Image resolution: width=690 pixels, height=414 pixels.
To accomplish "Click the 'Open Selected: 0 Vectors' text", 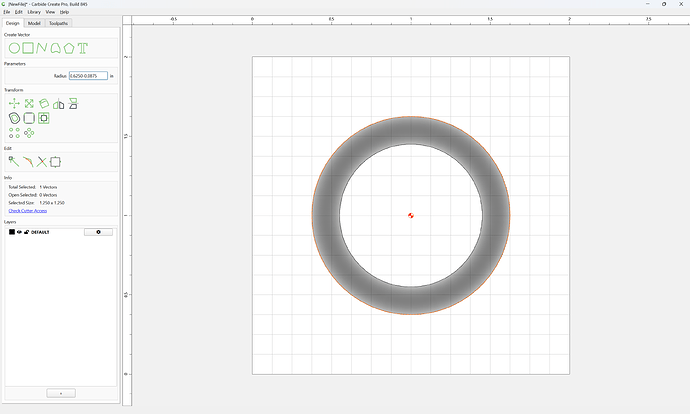I will click(33, 195).
